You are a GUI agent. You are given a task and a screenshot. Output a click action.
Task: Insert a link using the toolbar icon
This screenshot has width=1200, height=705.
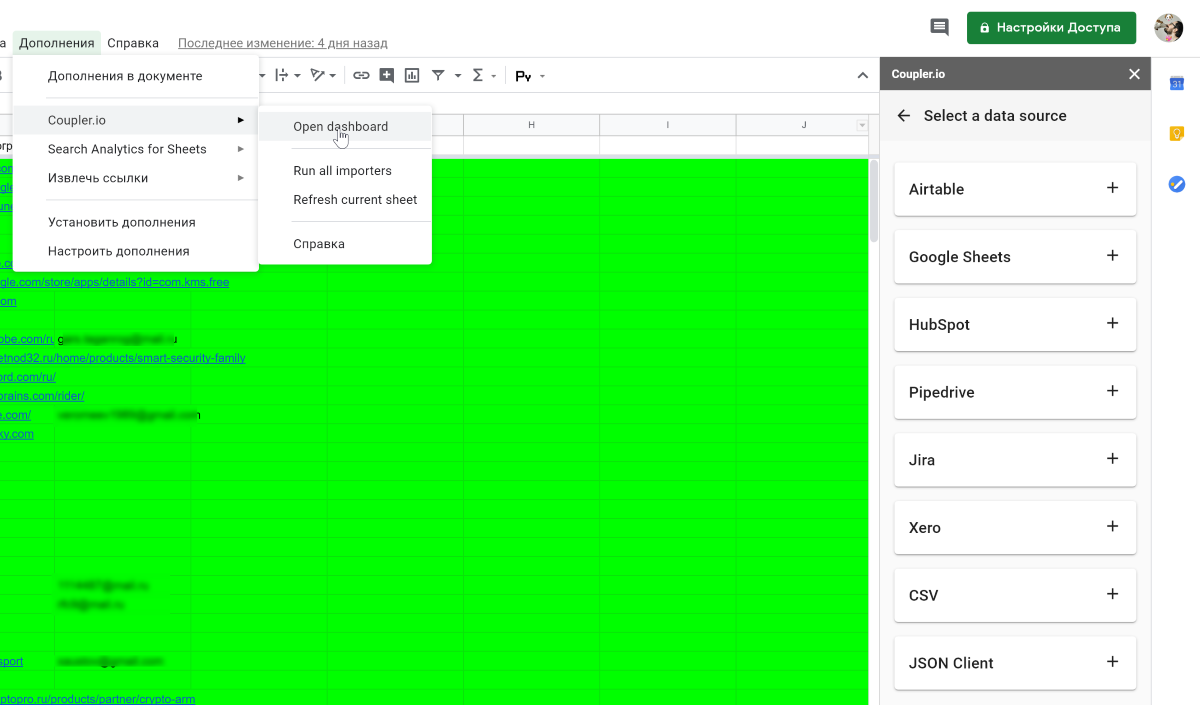(x=361, y=75)
